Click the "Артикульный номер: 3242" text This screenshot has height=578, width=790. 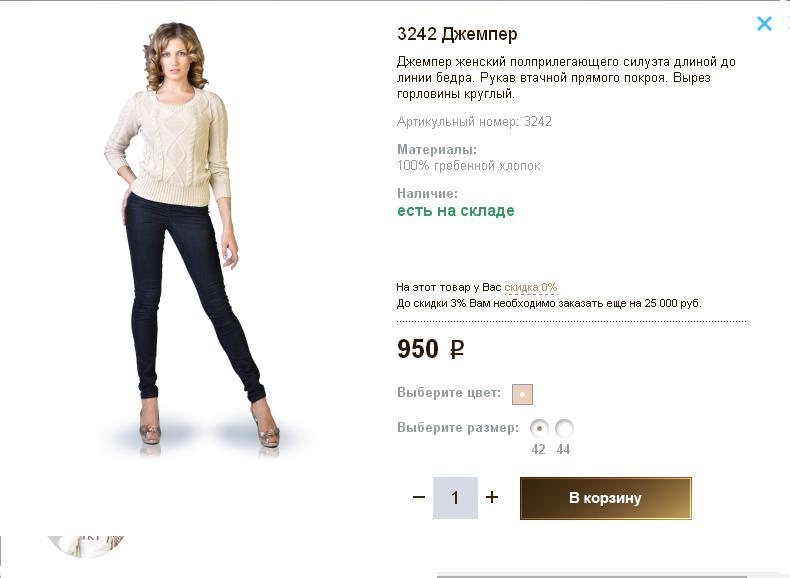474,122
